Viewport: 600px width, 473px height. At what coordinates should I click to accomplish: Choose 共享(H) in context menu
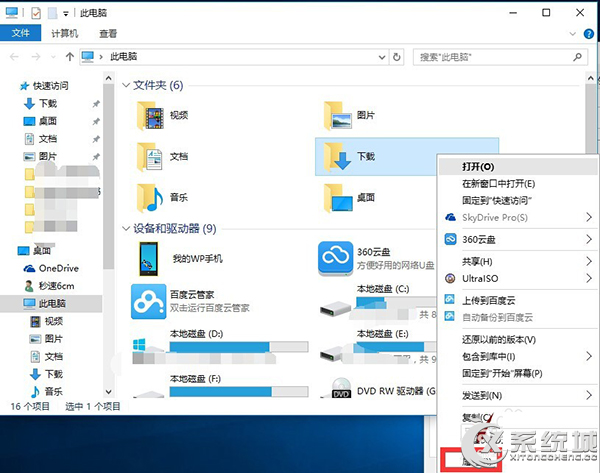point(517,262)
